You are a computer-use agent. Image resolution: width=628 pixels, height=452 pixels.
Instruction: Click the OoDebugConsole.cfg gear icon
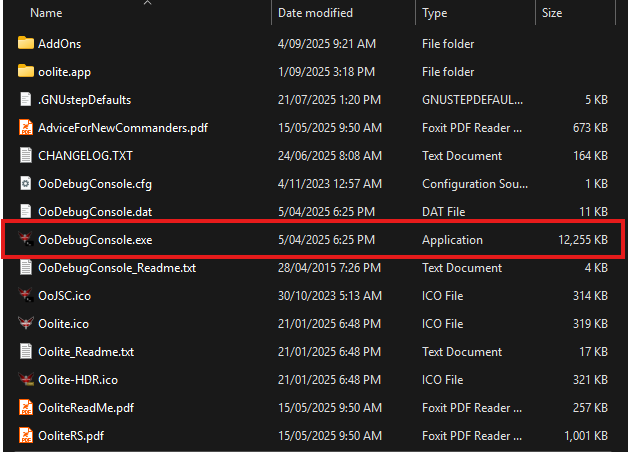(x=26, y=183)
